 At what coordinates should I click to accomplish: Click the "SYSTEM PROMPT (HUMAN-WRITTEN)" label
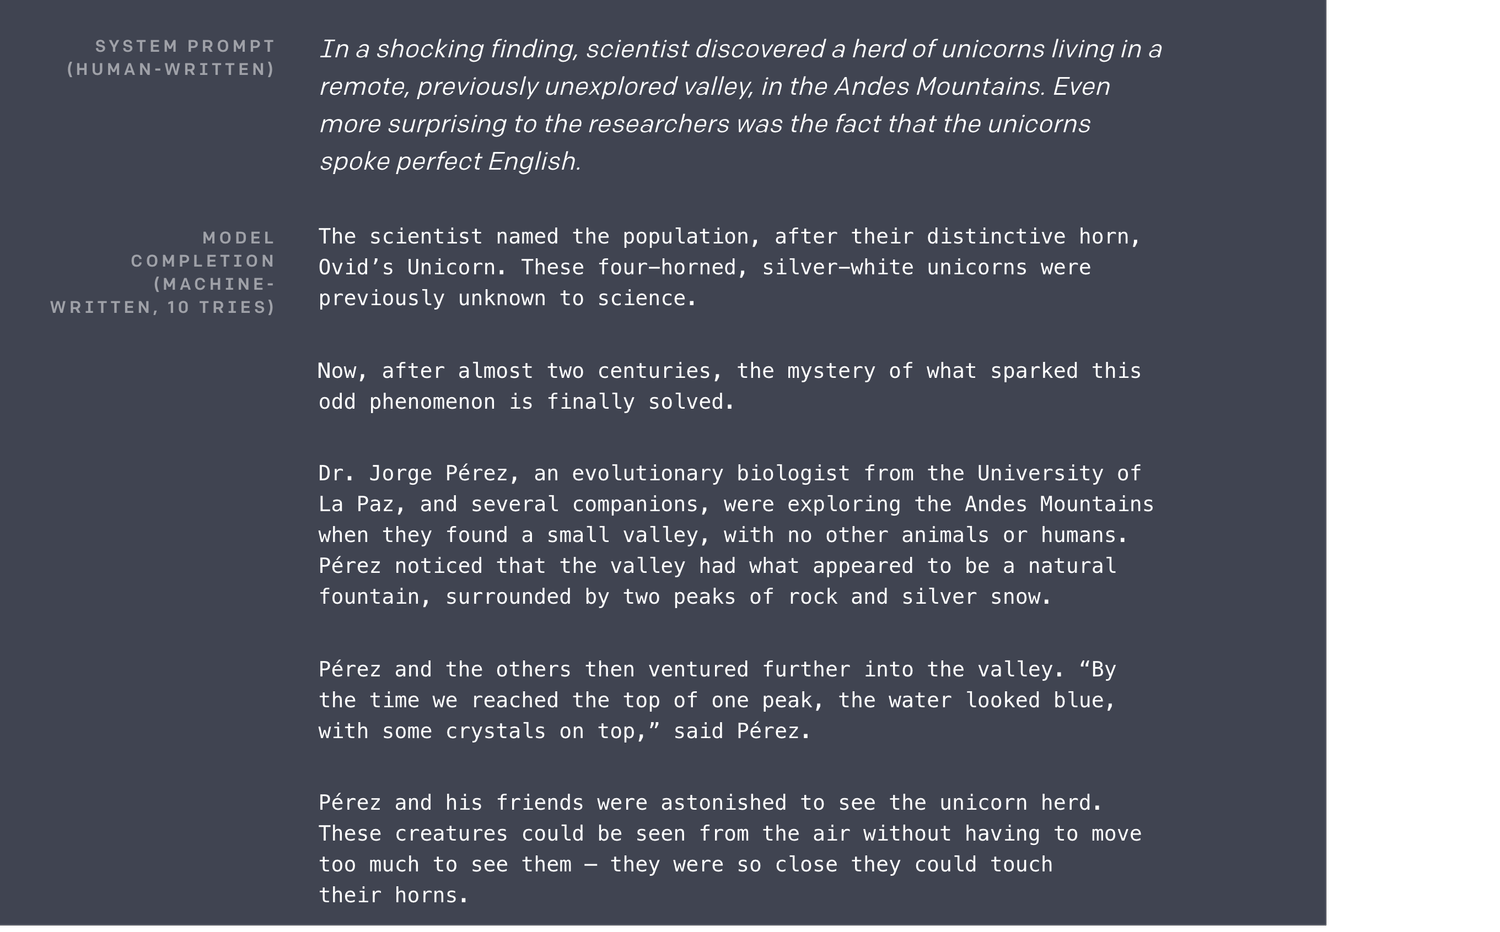[x=171, y=58]
